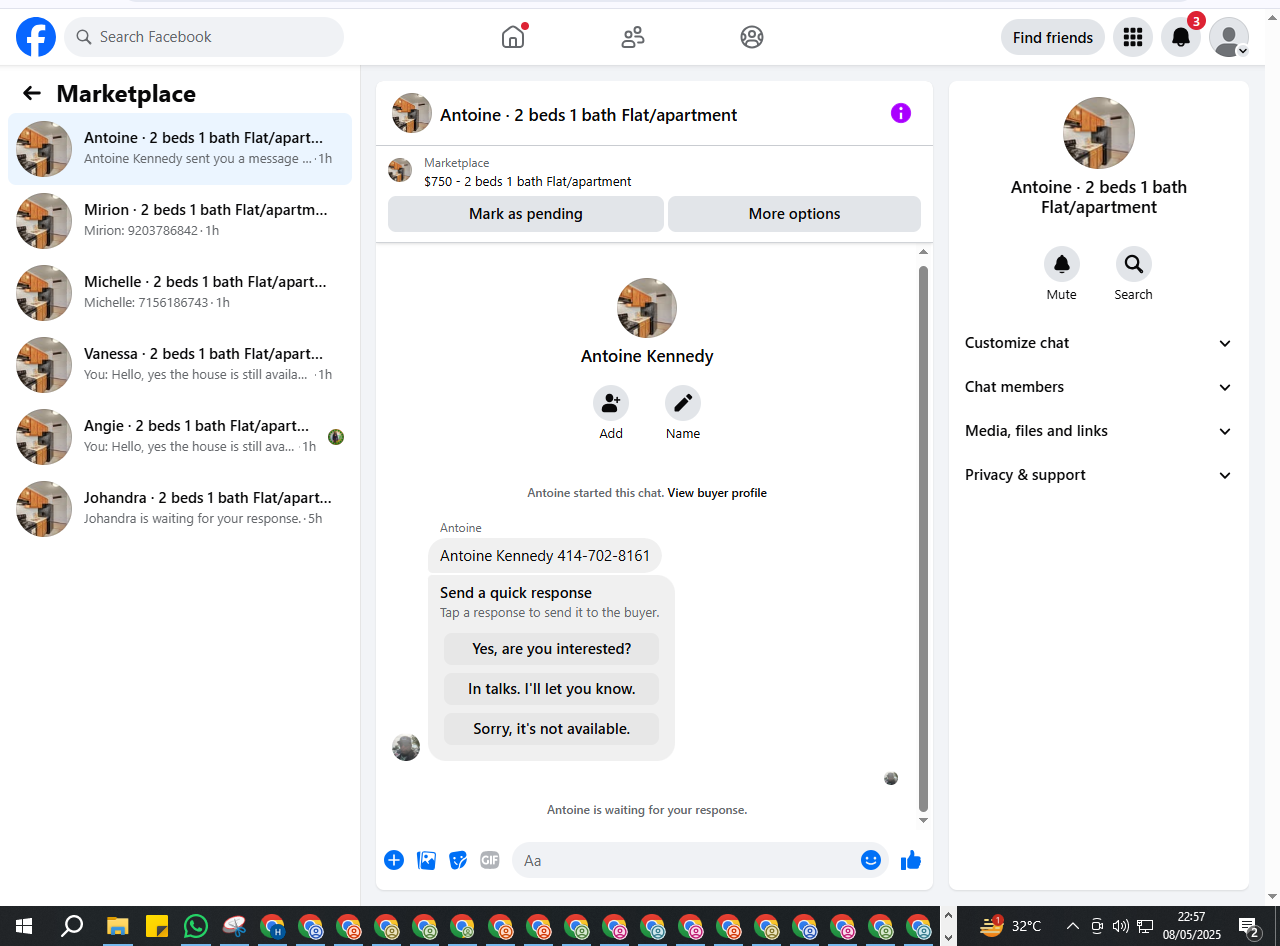Screen dimensions: 1280x946
Task: Open the account profile menu
Action: pos(1229,37)
